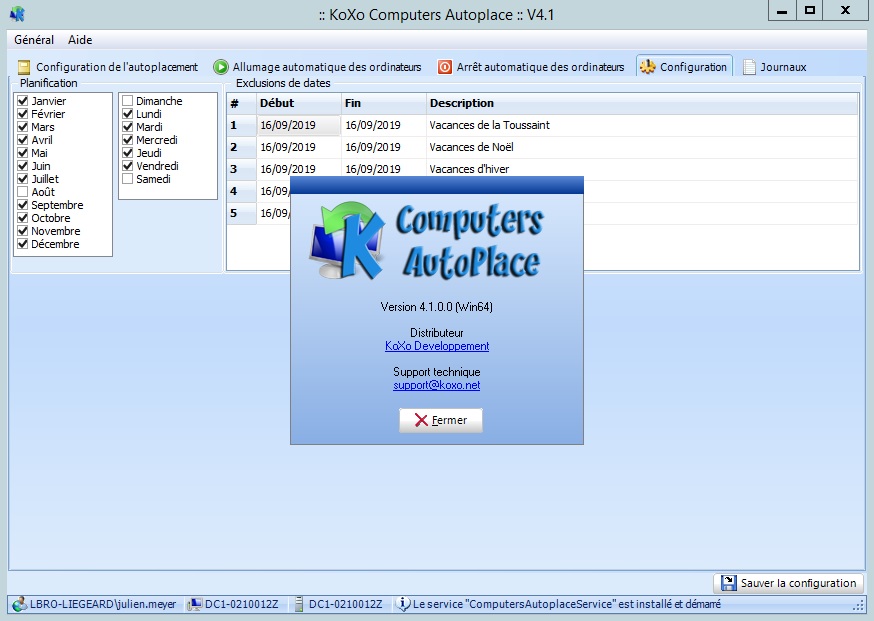Click the LBRO-LIEGEARD\julien.meyer status entry

94,604
